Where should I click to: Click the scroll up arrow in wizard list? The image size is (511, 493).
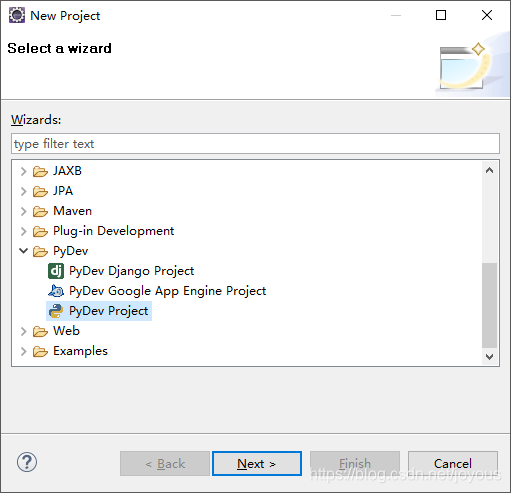[x=489, y=170]
